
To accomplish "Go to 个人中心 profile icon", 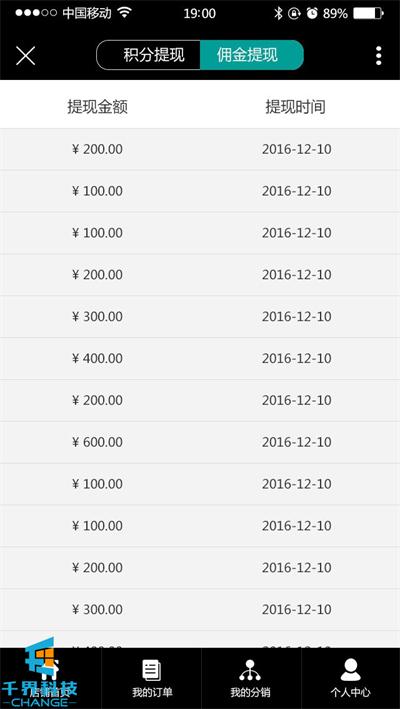I will click(350, 670).
